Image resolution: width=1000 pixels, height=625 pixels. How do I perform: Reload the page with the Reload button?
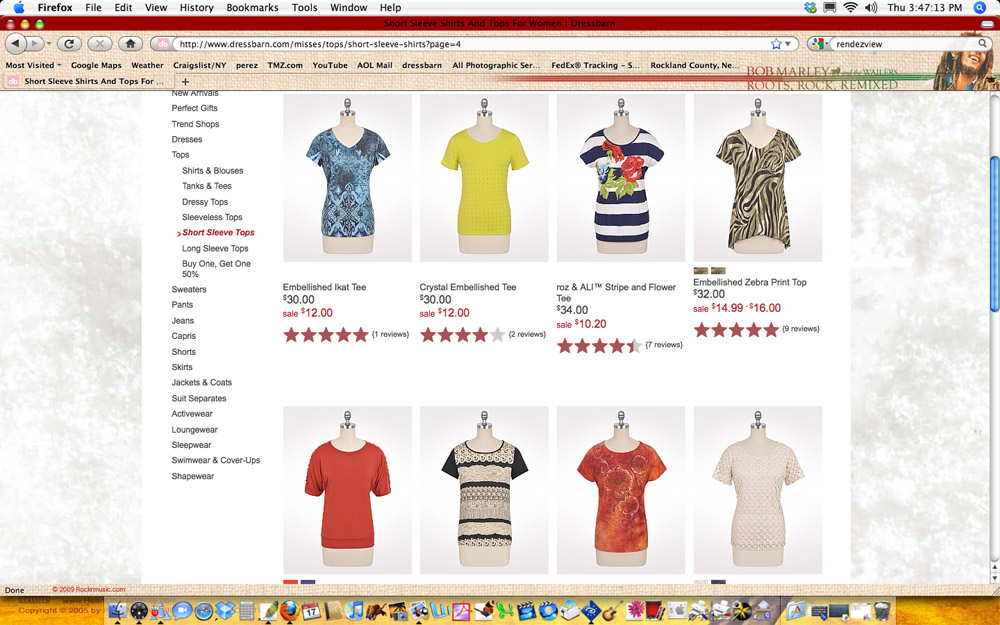point(69,43)
